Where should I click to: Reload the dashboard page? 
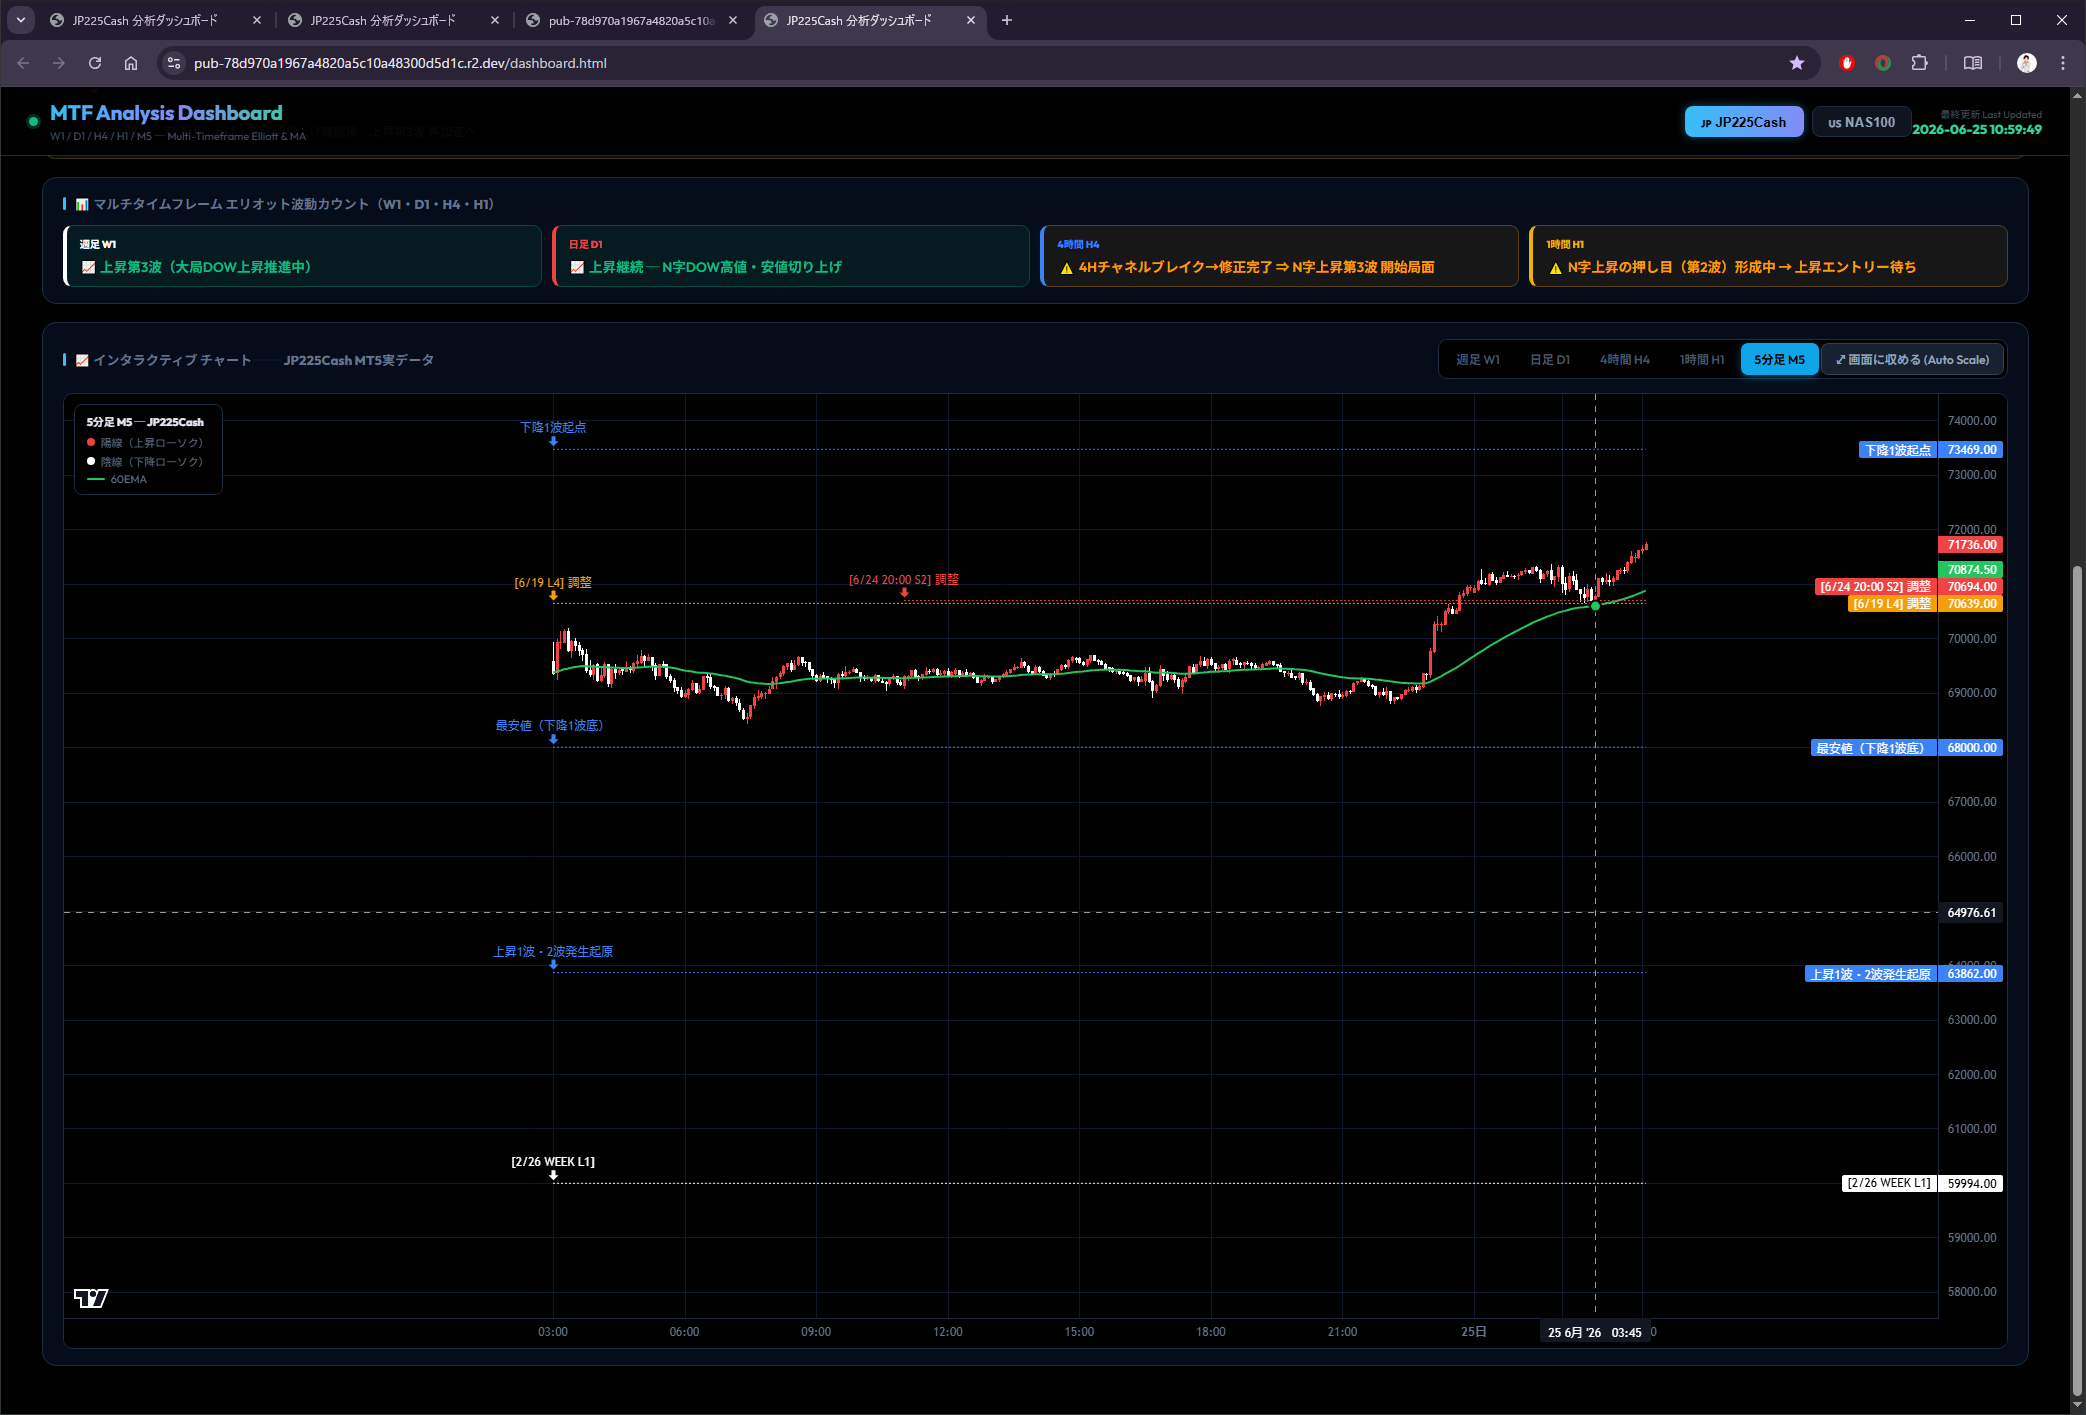tap(95, 63)
